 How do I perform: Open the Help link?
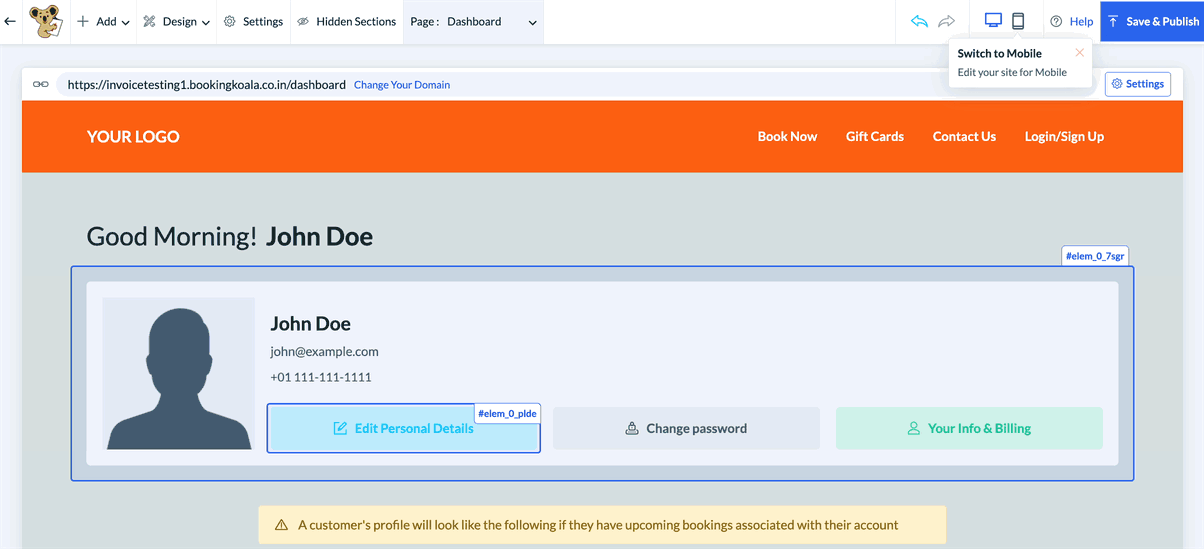pyautogui.click(x=1071, y=21)
